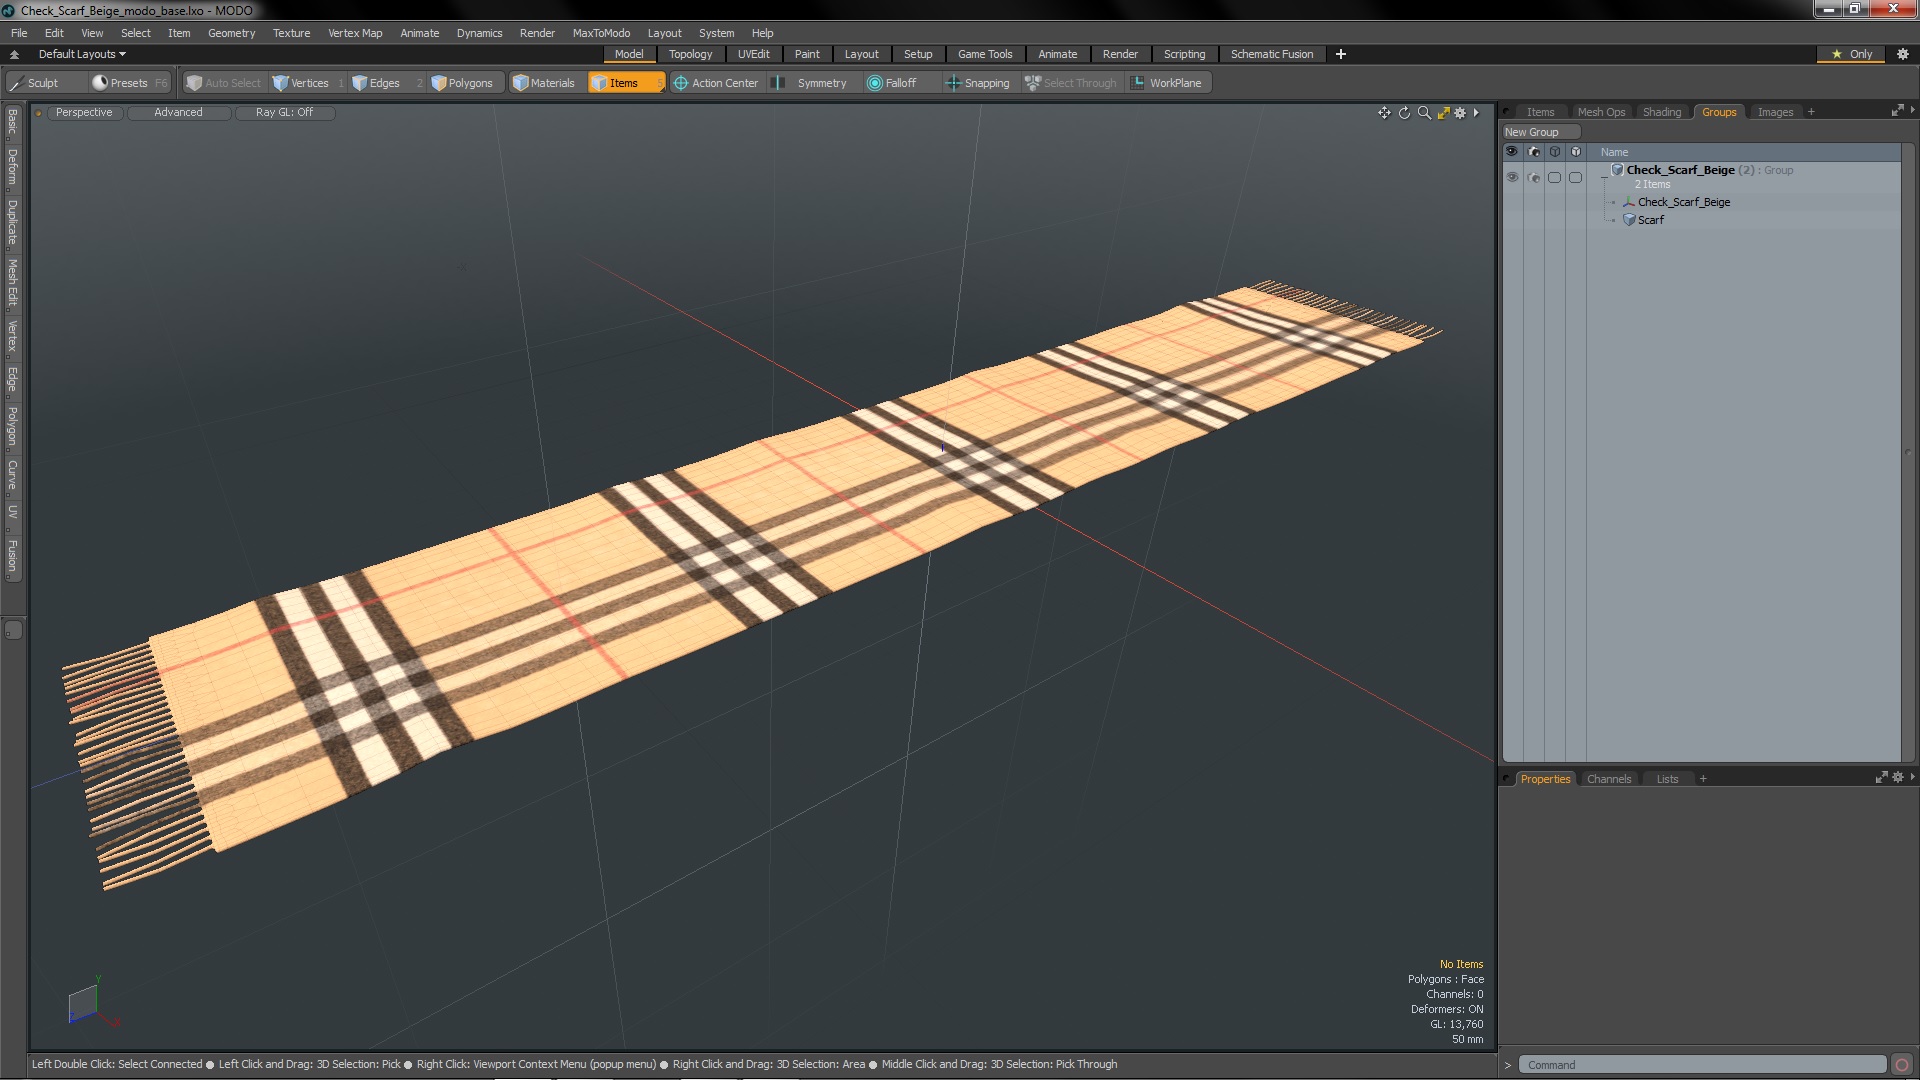Expand the Properties panel with the arrows icon
Screen dimensions: 1920x1080
[1881, 777]
